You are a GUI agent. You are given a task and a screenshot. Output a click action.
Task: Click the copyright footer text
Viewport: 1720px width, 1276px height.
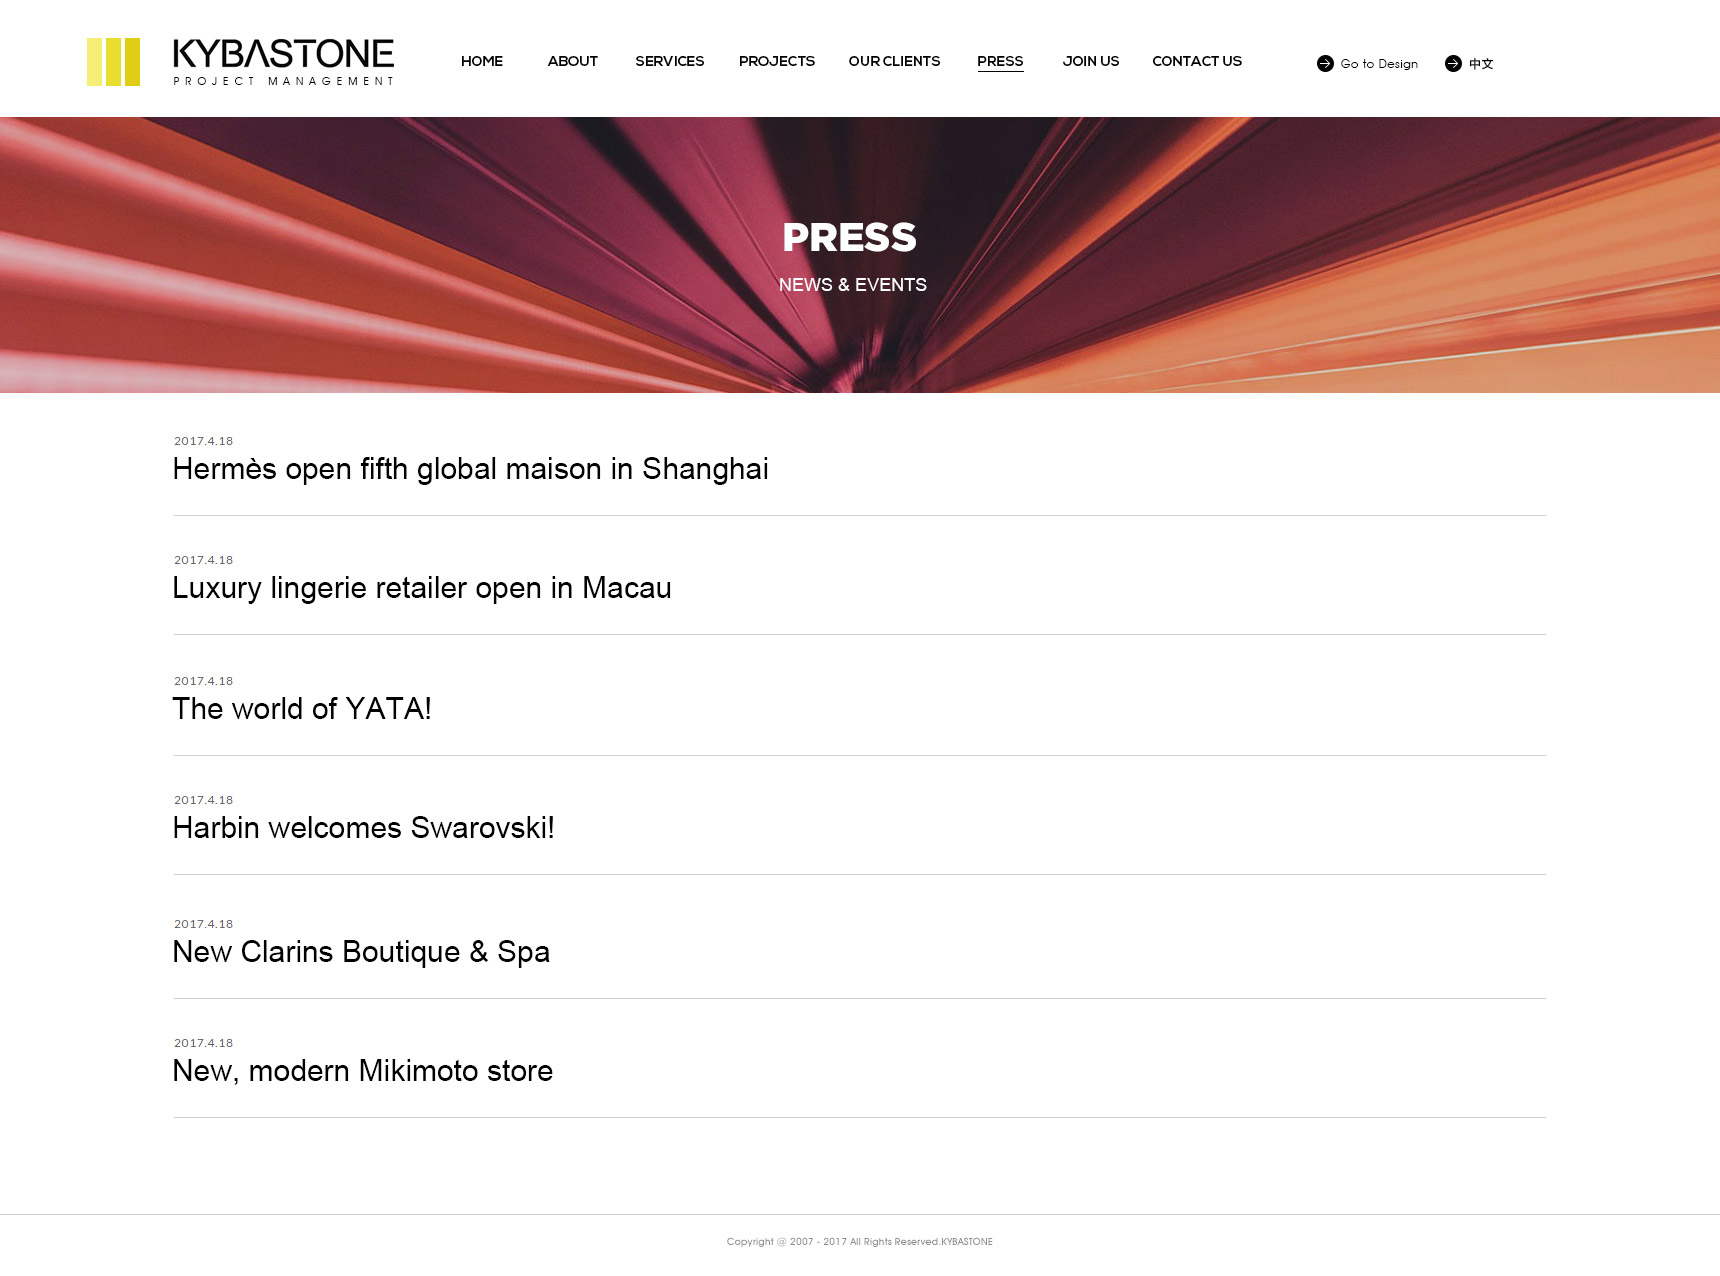[x=860, y=1242]
